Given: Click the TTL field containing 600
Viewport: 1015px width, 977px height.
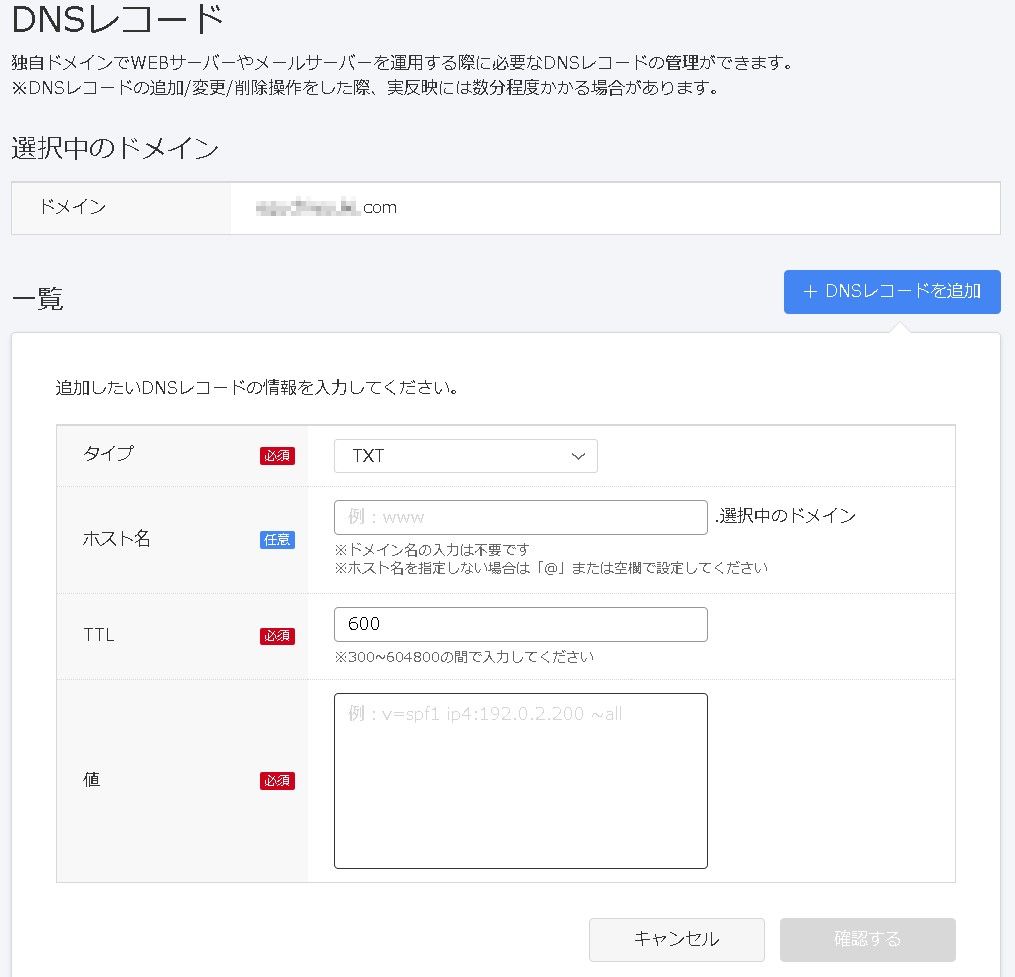Looking at the screenshot, I should pos(520,624).
